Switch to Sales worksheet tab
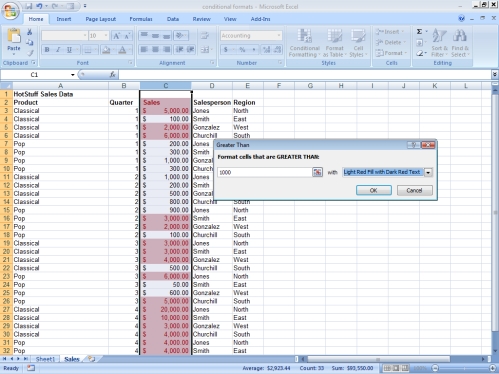The width and height of the screenshot is (499, 374). point(72,359)
